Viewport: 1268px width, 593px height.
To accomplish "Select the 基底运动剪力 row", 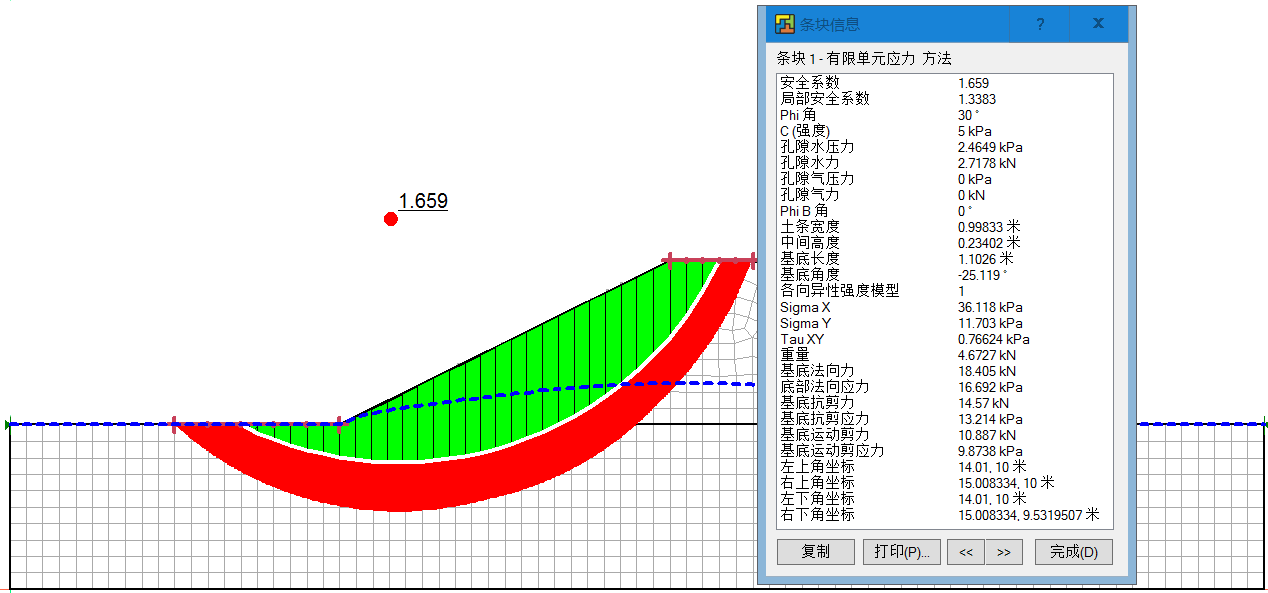I will click(x=944, y=435).
